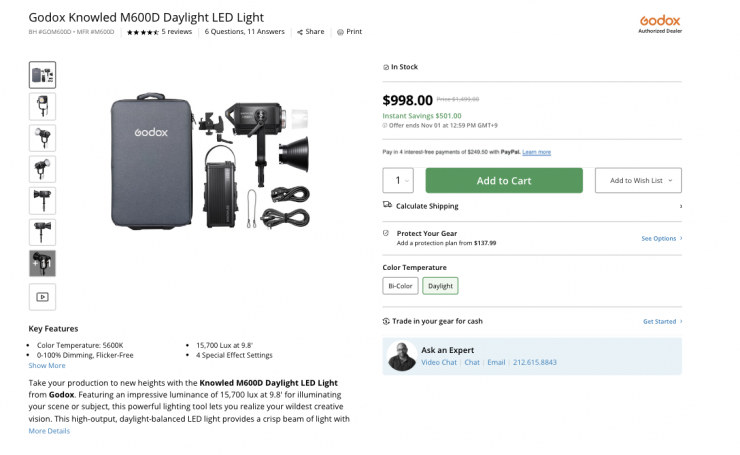Viewport: 740px width, 455px height.
Task: Click the video play thumbnail icon
Action: click(42, 297)
